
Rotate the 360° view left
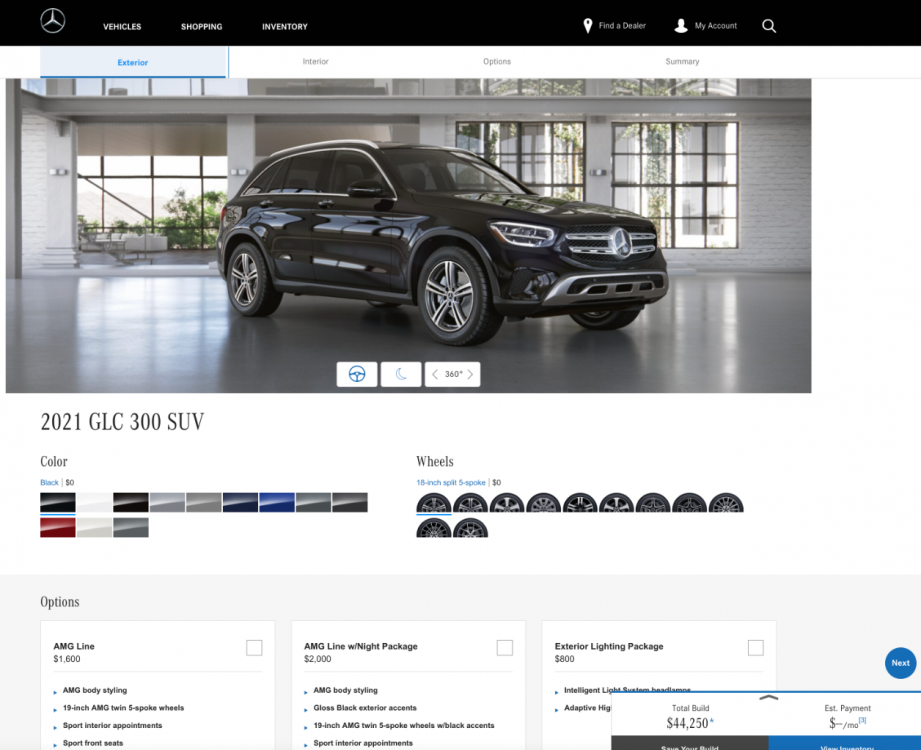point(435,374)
